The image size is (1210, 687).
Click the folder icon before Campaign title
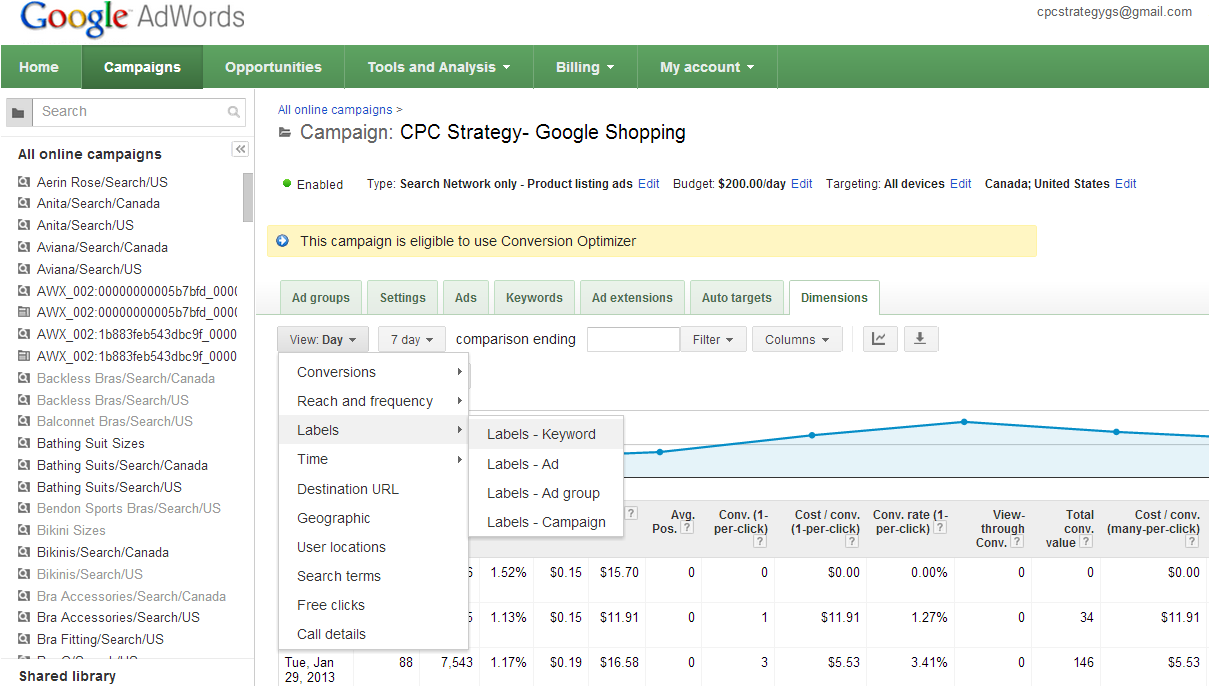point(285,132)
